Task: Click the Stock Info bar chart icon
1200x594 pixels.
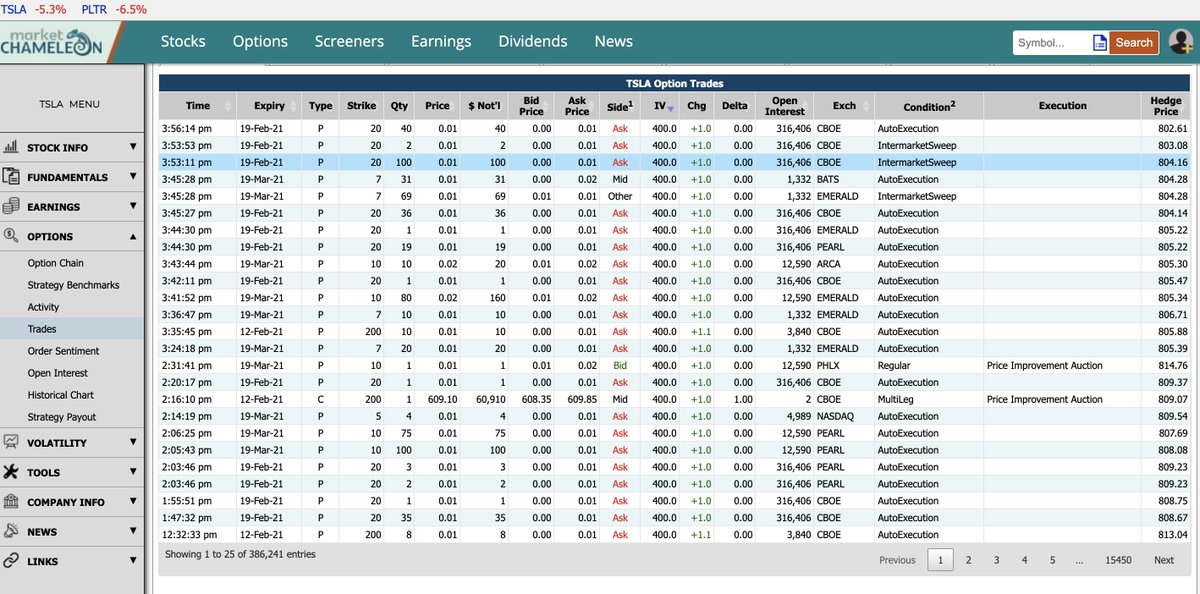Action: [x=11, y=147]
